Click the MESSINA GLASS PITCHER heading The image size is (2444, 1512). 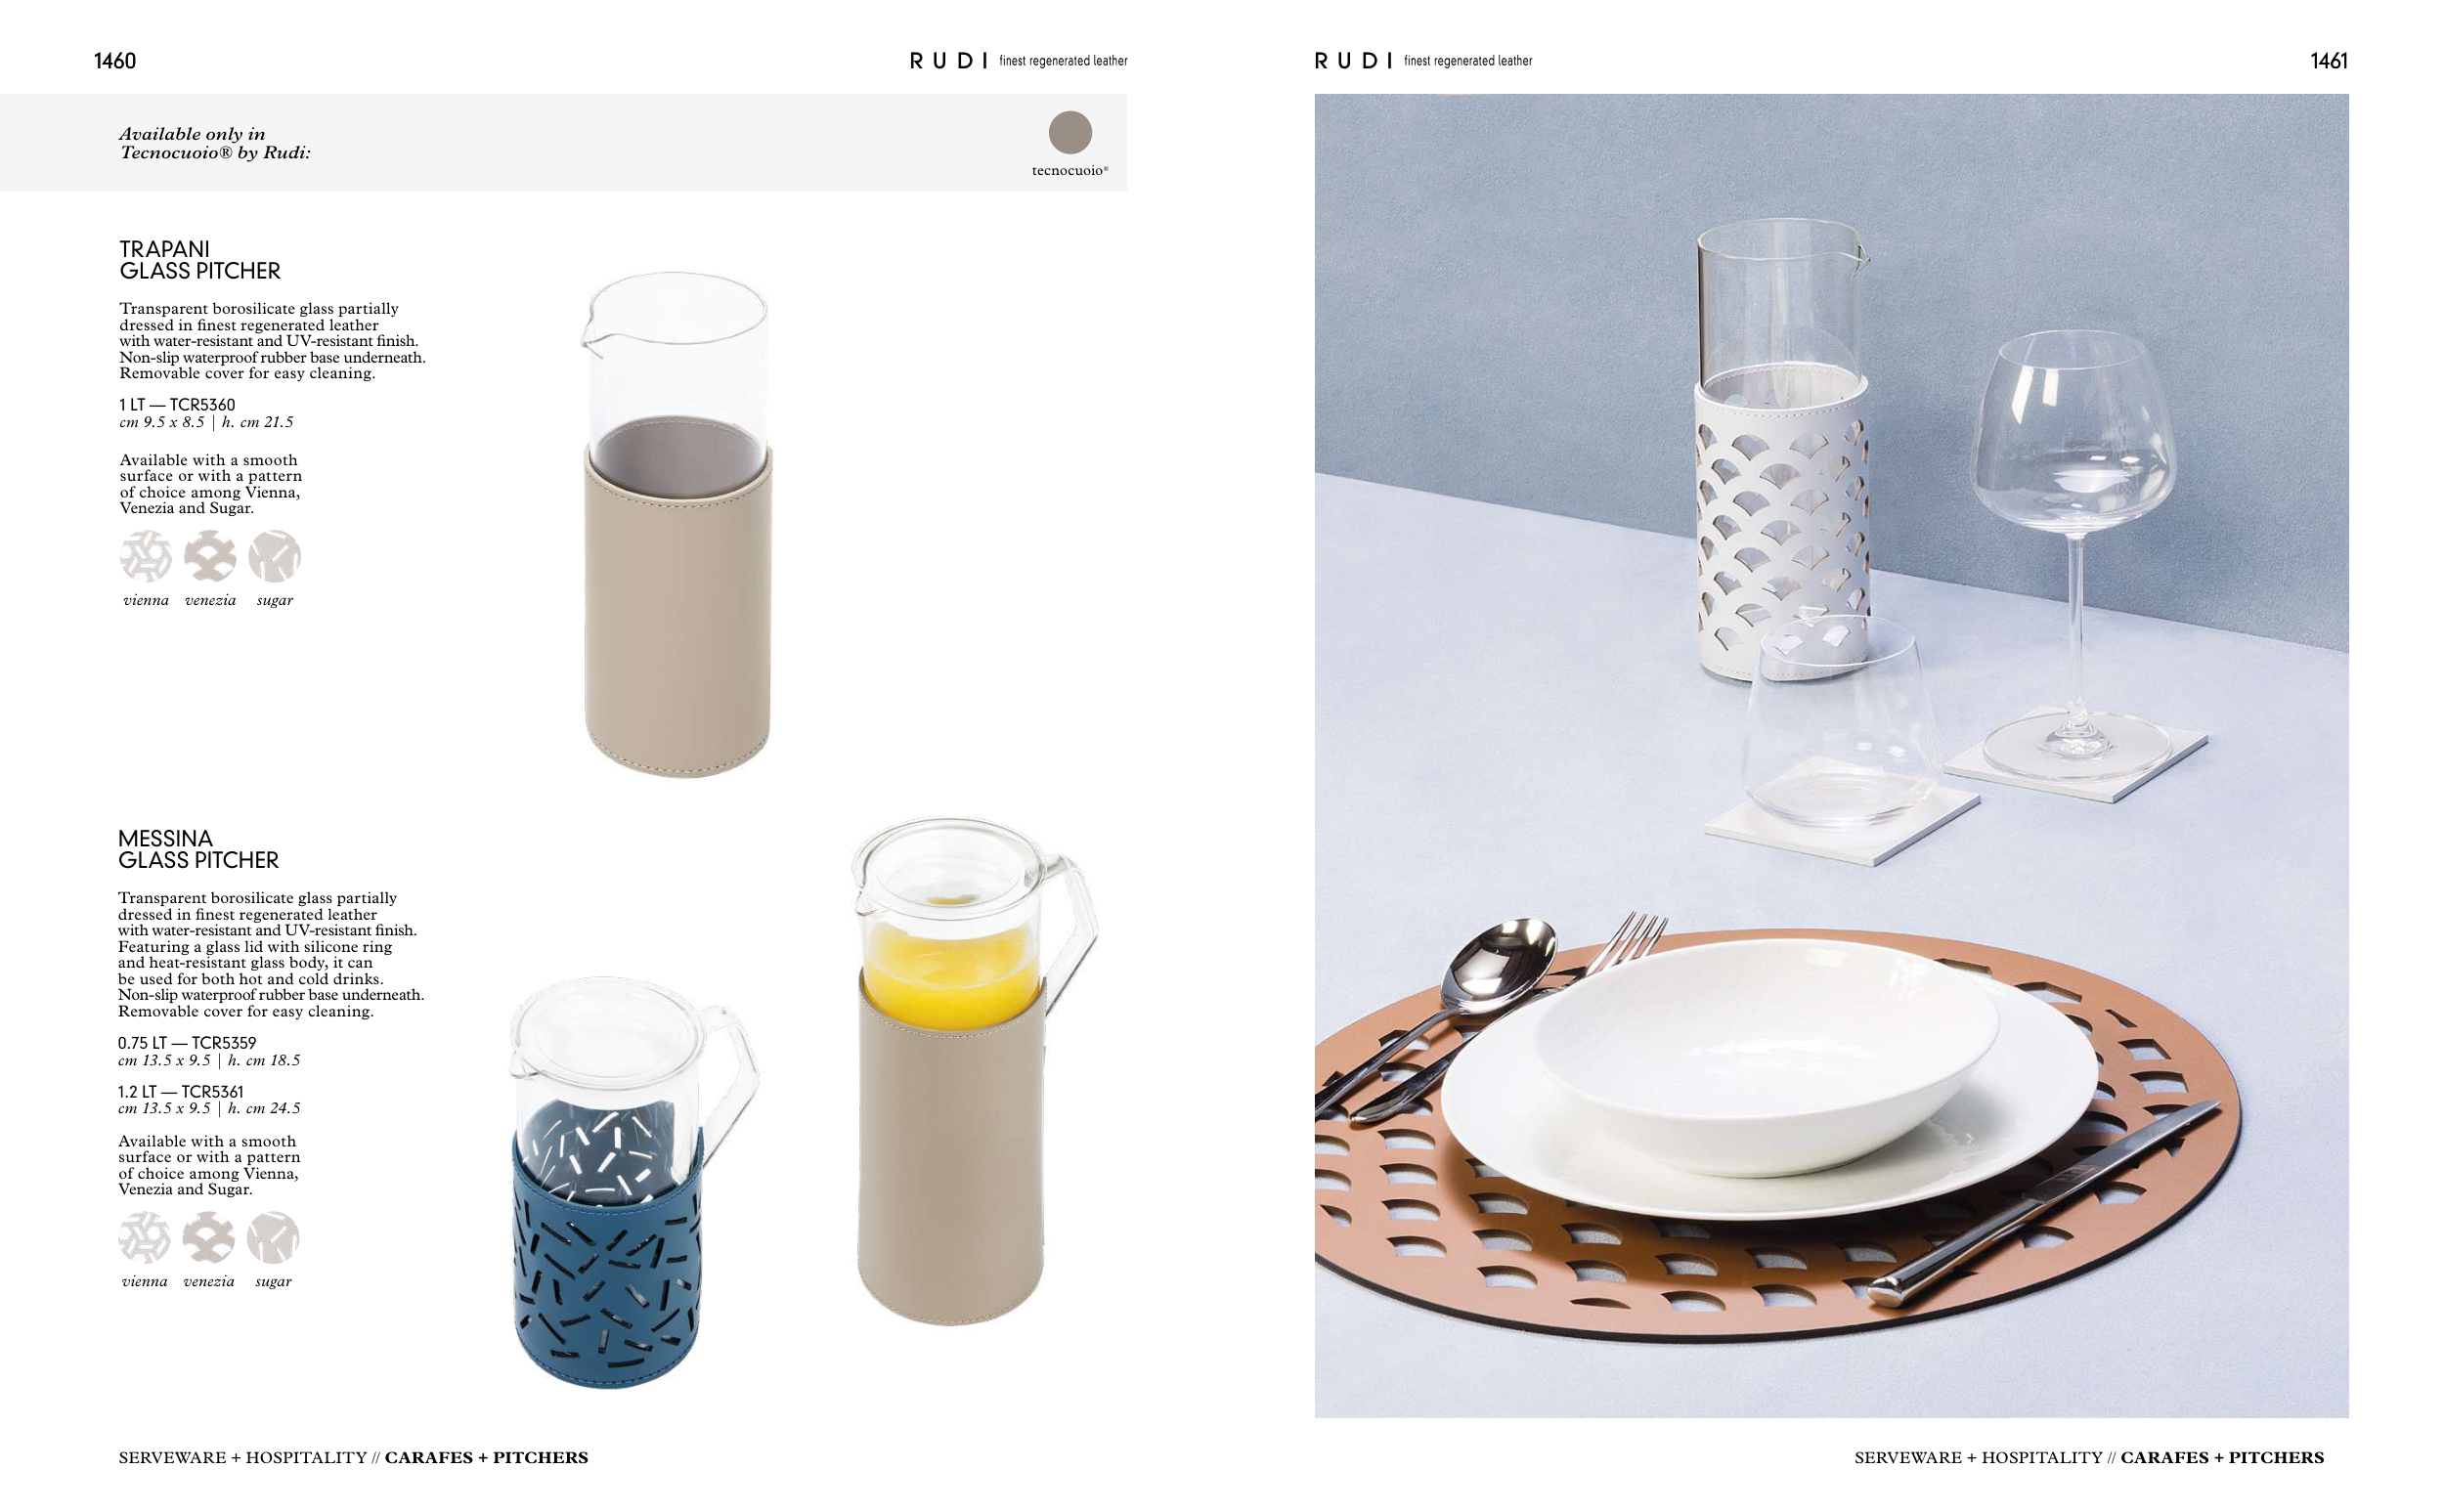tap(198, 849)
